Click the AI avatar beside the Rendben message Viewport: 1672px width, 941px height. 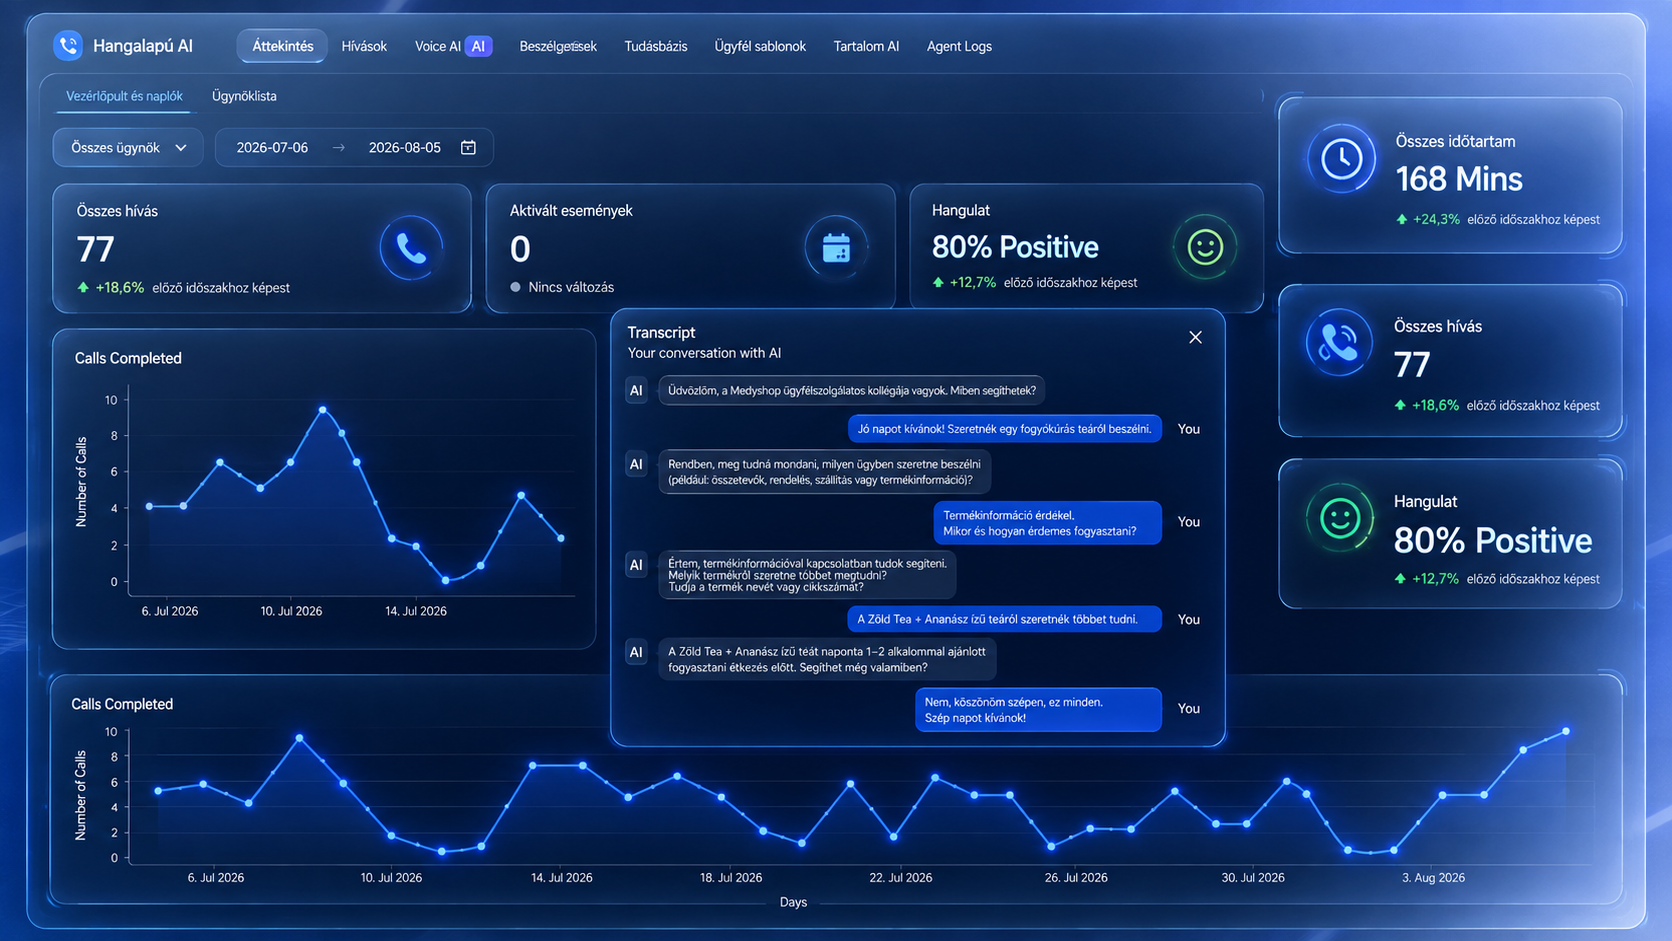pyautogui.click(x=636, y=464)
